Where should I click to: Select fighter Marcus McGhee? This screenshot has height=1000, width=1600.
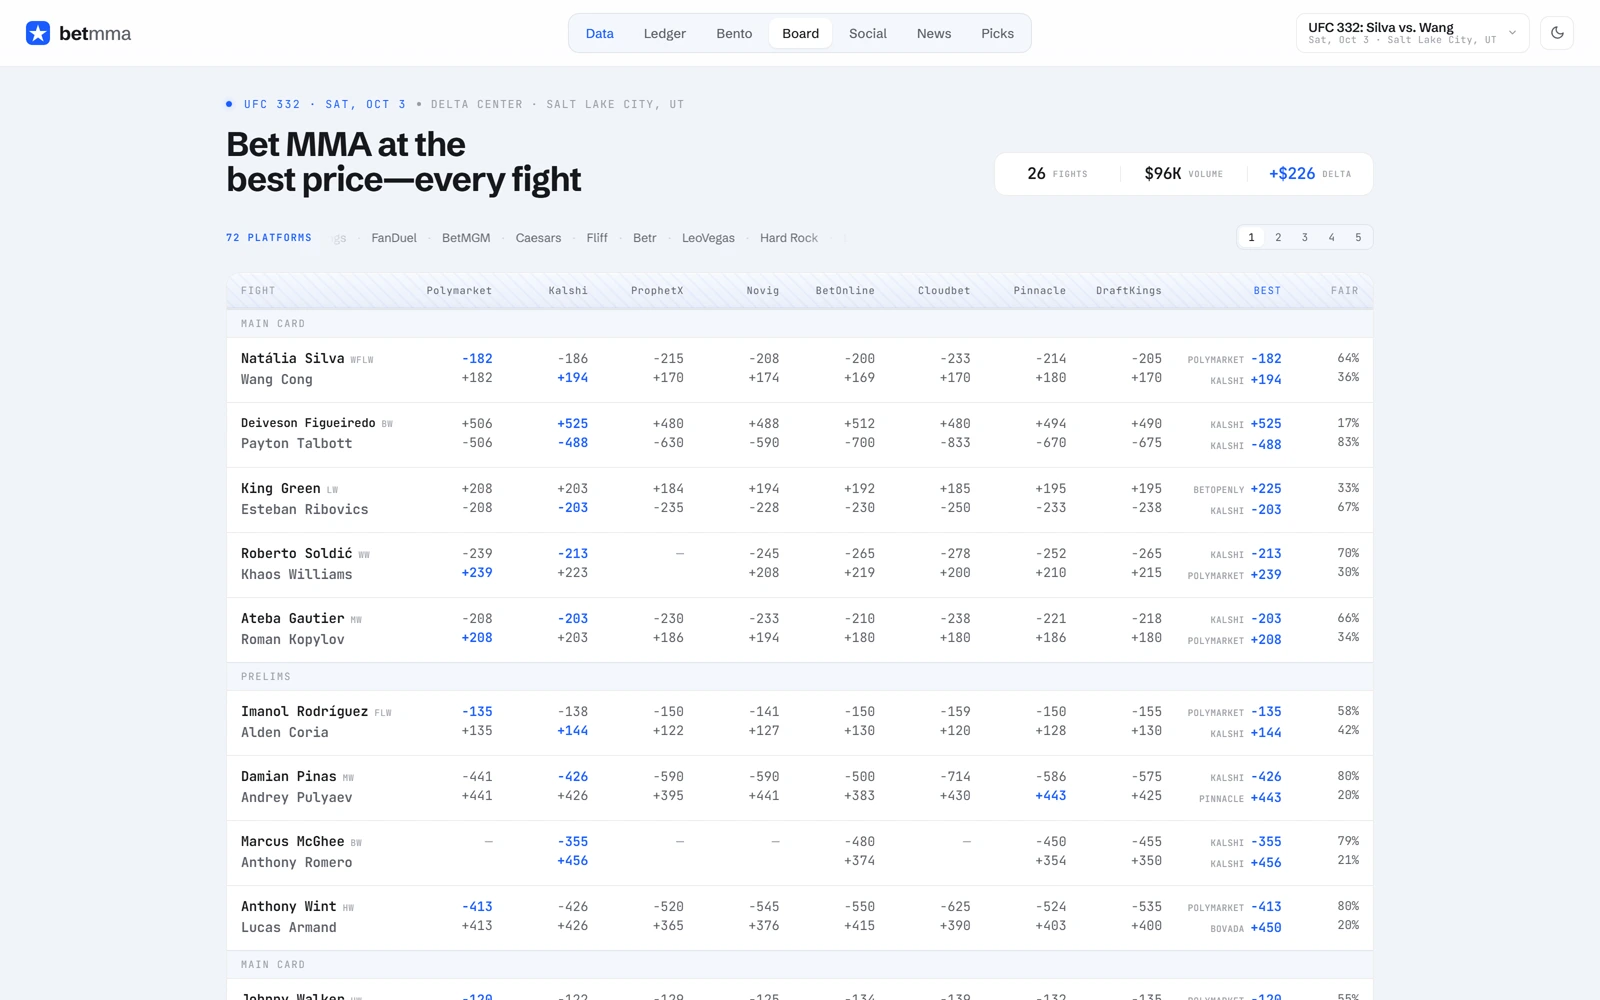[x=292, y=841]
